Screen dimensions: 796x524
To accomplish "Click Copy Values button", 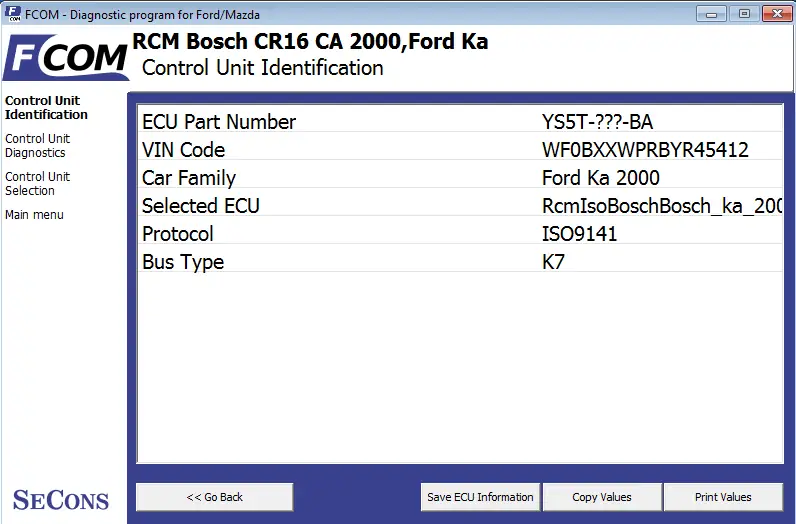I will pyautogui.click(x=602, y=497).
